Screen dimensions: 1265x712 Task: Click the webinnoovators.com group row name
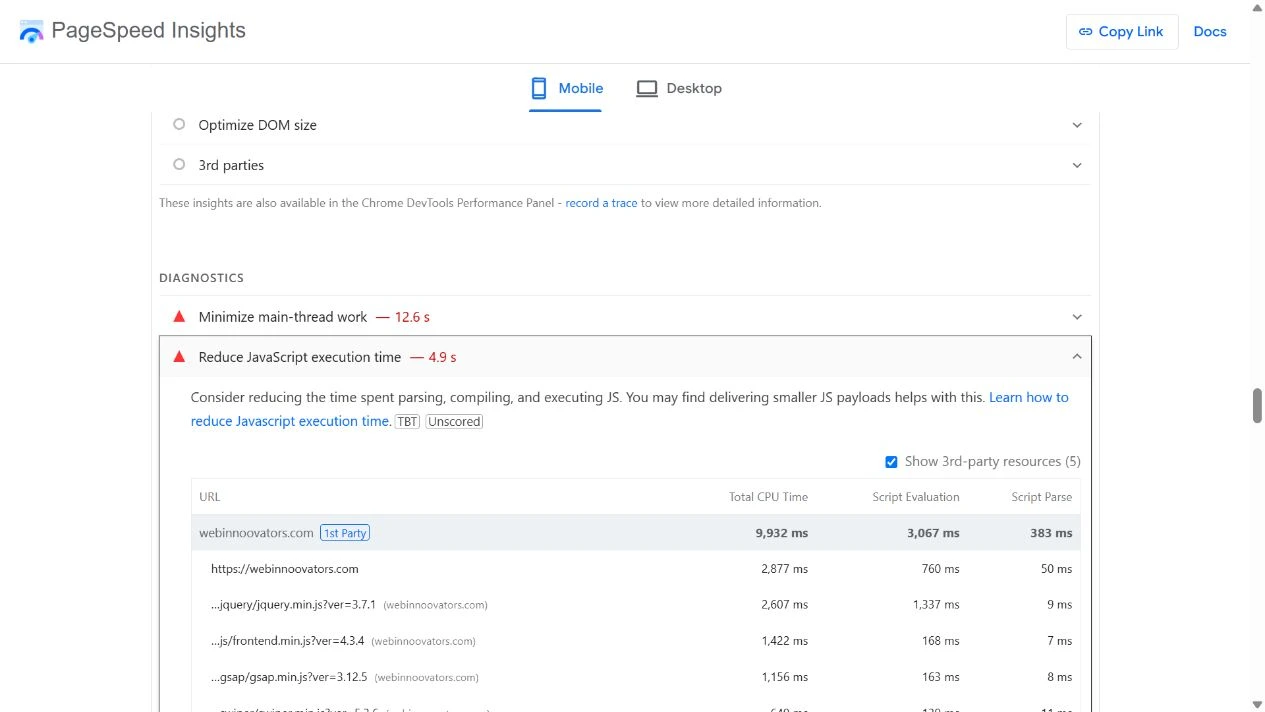[x=256, y=533]
